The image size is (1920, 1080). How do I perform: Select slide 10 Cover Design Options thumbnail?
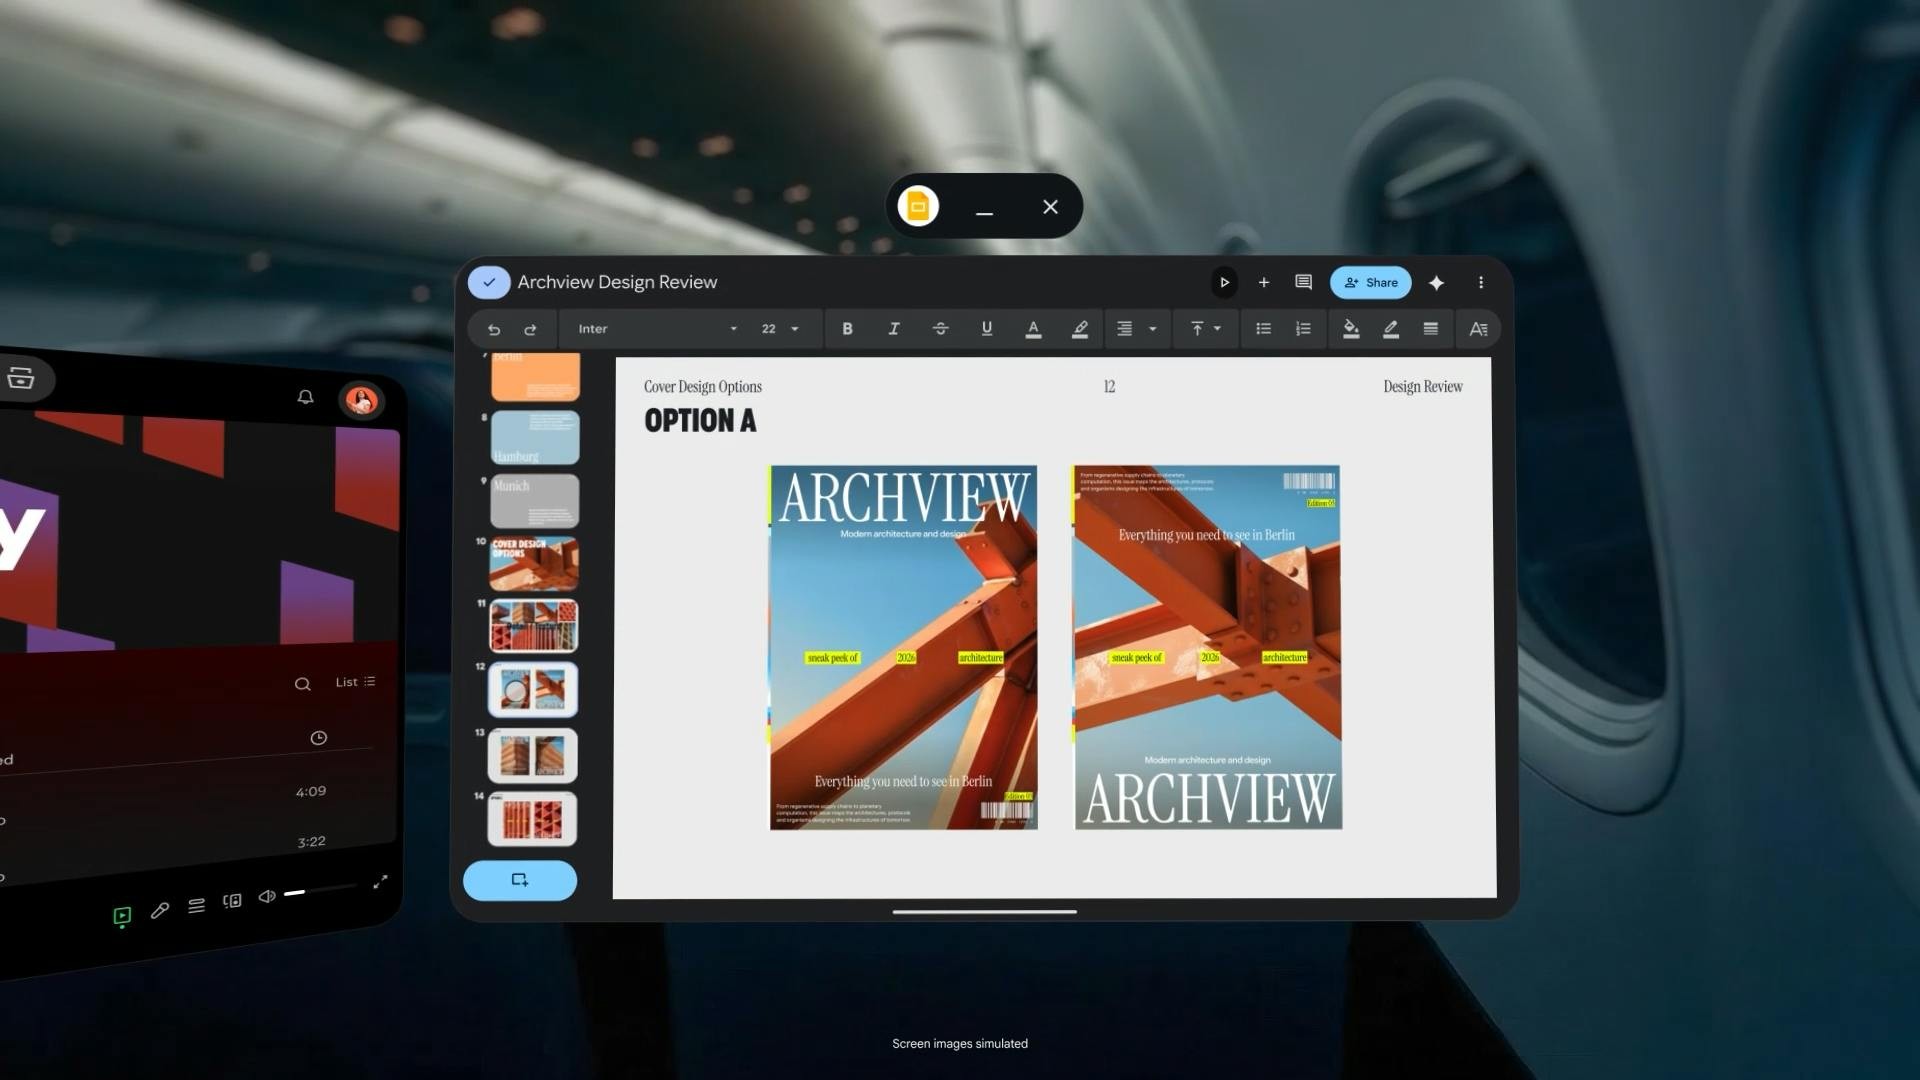tap(534, 564)
